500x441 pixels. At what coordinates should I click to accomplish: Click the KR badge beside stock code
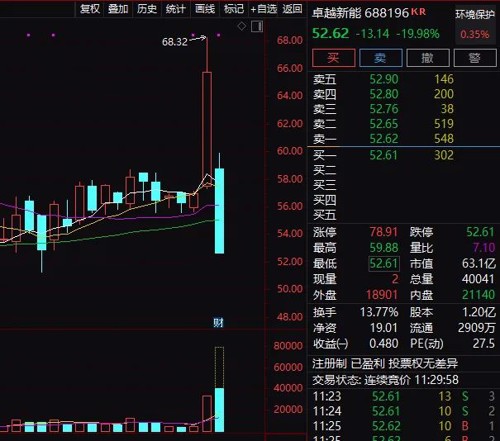418,12
